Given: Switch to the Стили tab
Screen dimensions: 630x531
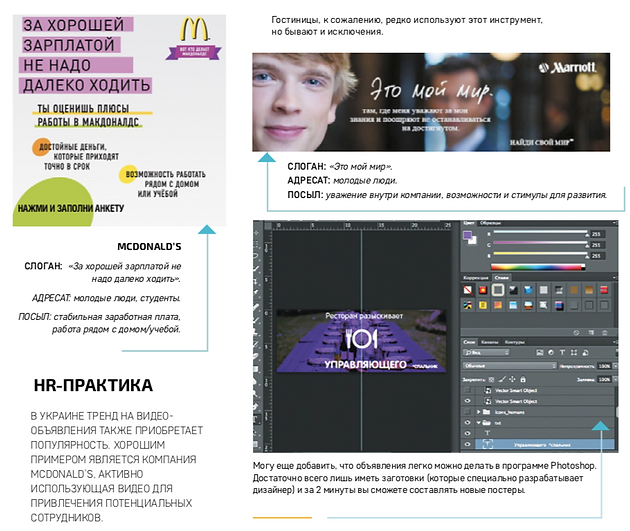Looking at the screenshot, I should click(x=502, y=278).
